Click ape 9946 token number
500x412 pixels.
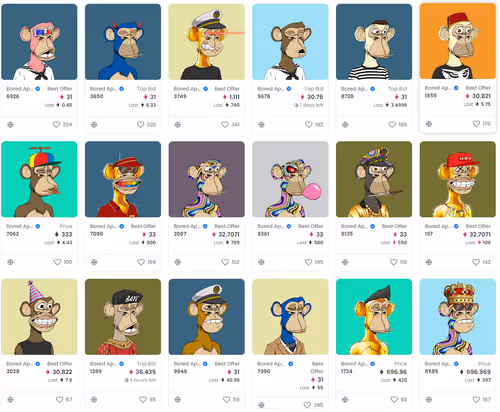[x=180, y=371]
